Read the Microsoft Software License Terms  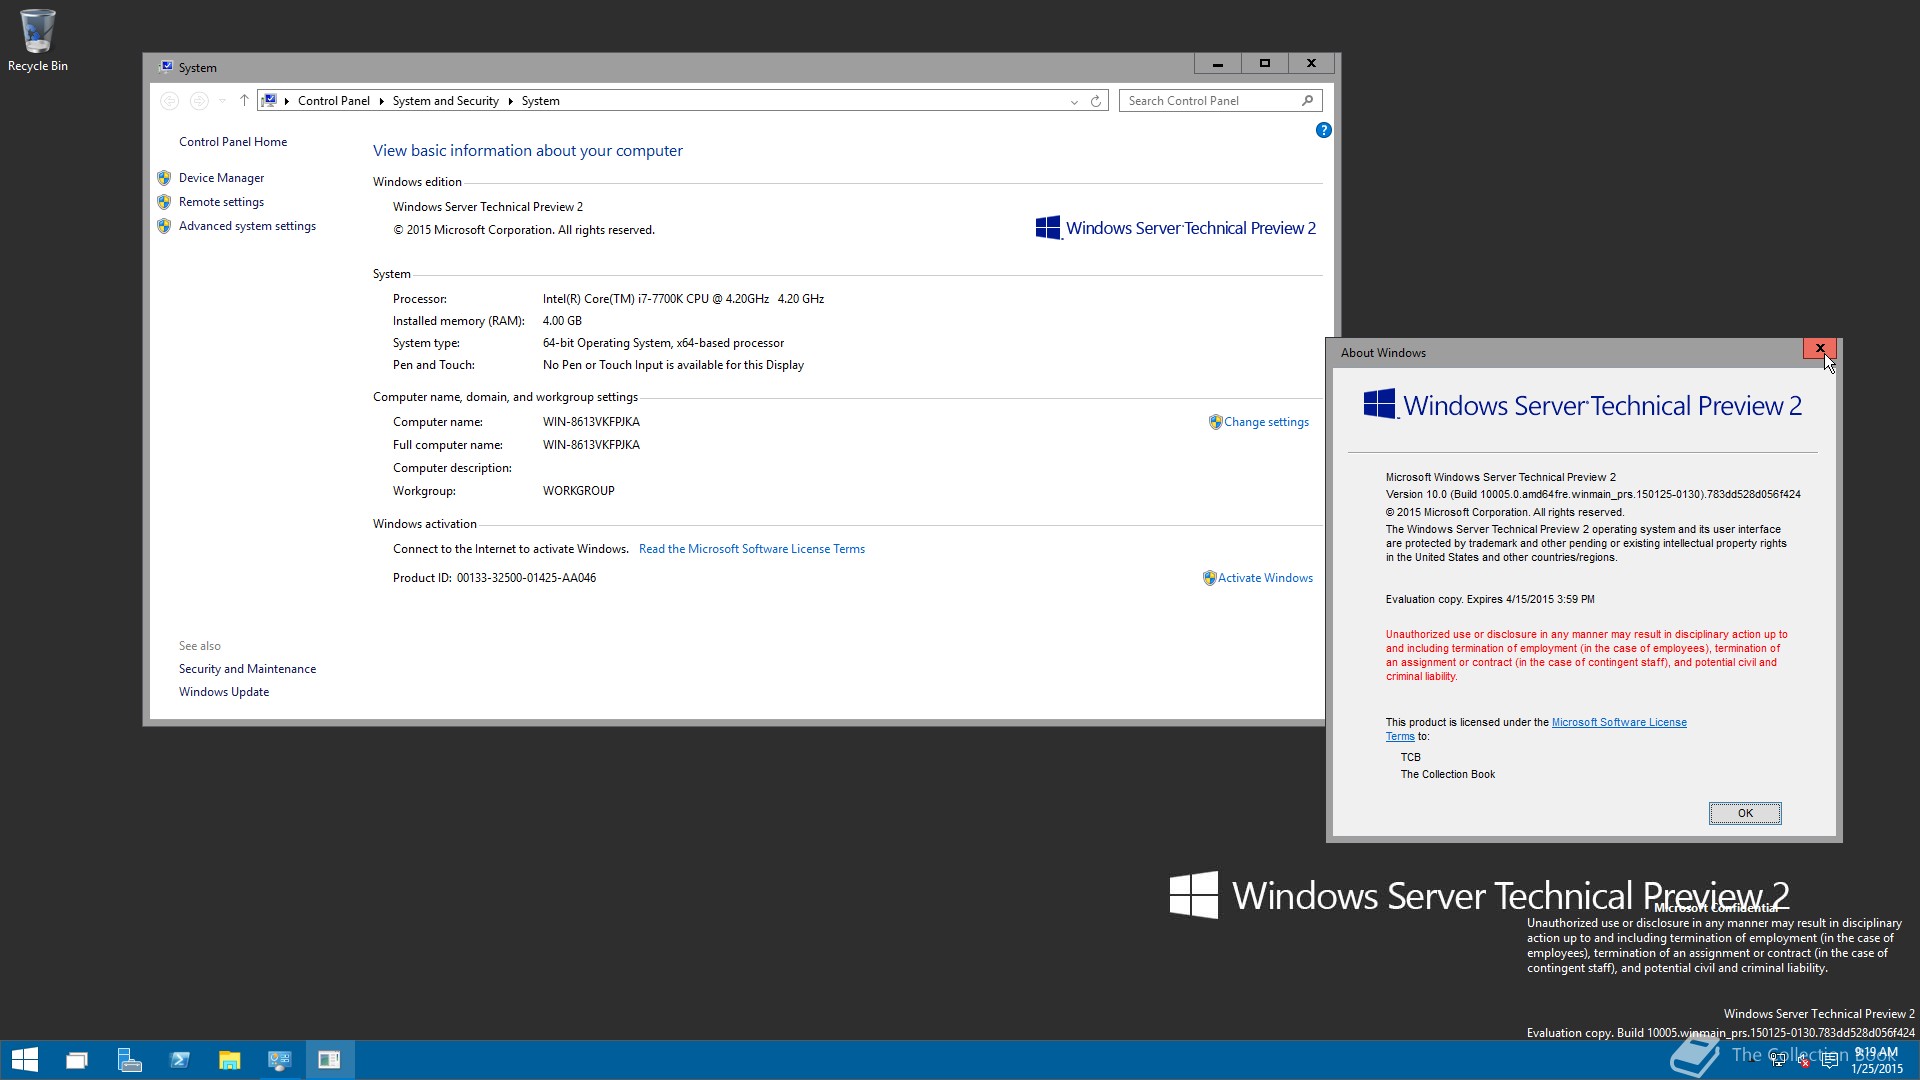(x=752, y=549)
